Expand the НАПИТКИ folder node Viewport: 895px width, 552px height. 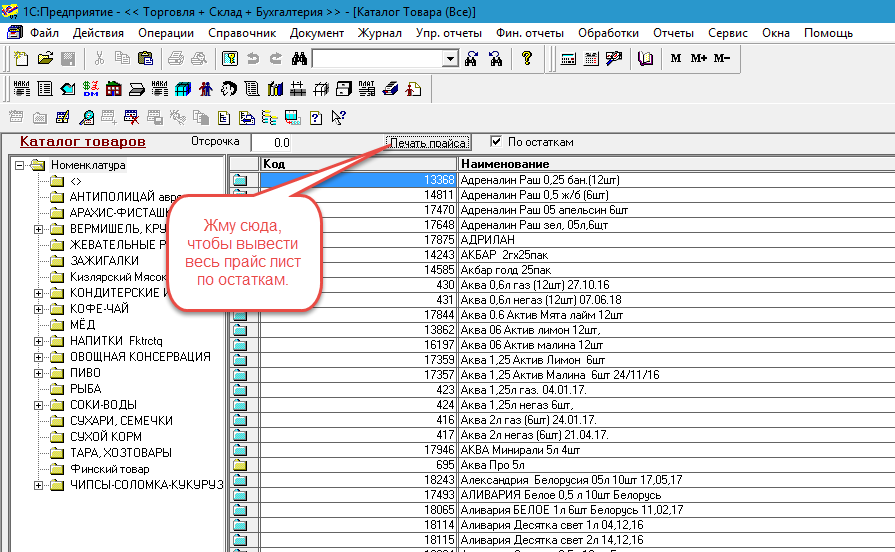(x=38, y=341)
